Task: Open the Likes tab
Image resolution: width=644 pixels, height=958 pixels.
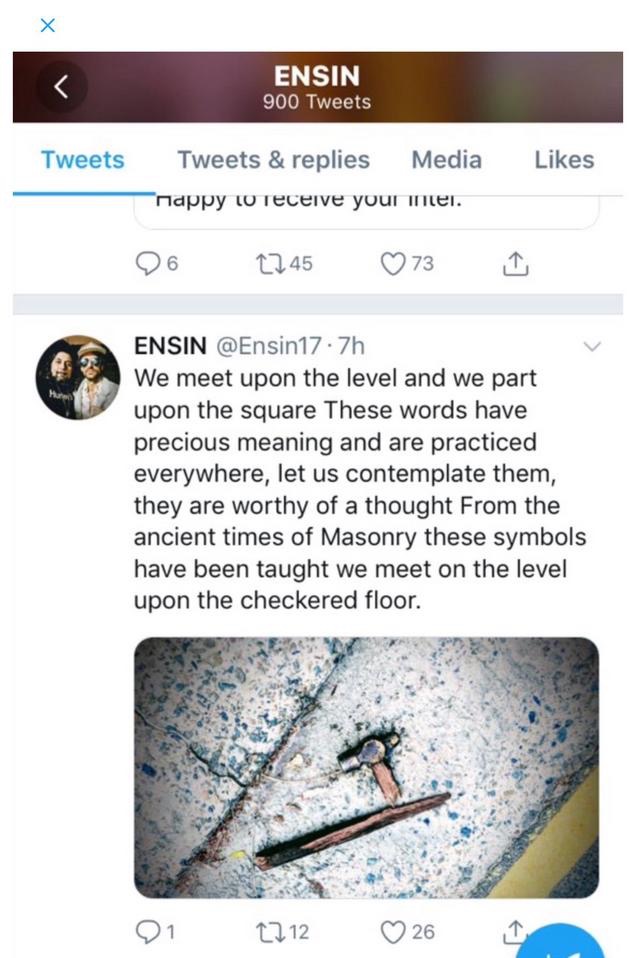Action: pos(564,160)
